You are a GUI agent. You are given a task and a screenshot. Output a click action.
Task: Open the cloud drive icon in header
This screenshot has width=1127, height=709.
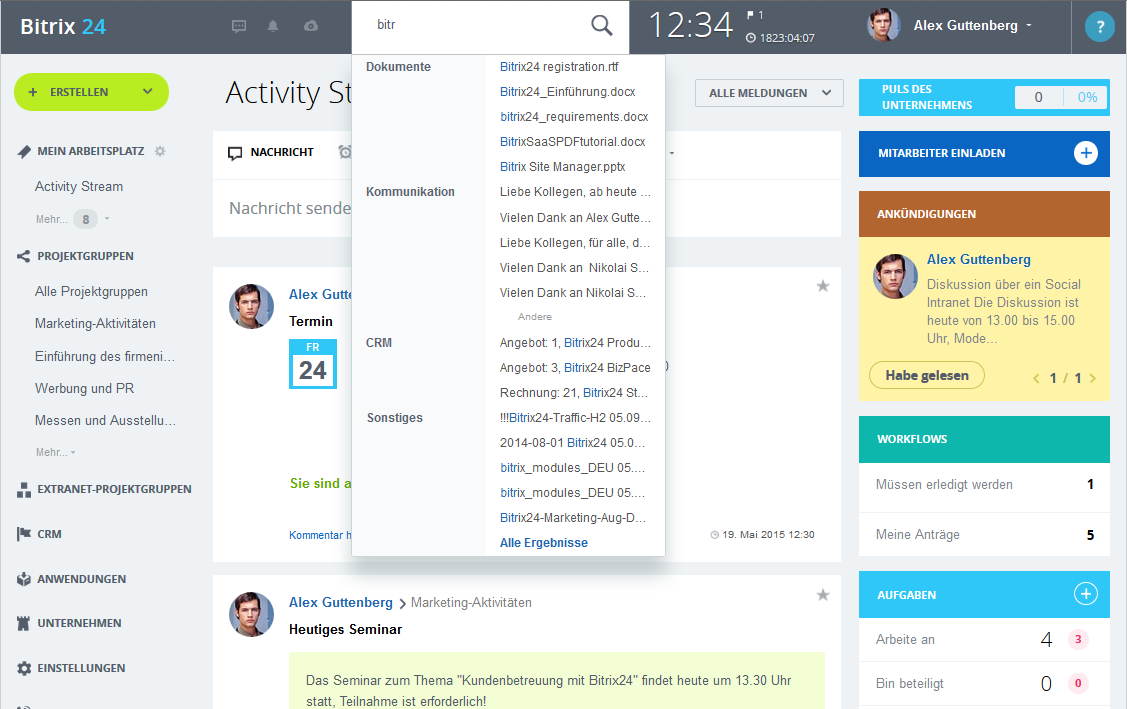[x=310, y=27]
